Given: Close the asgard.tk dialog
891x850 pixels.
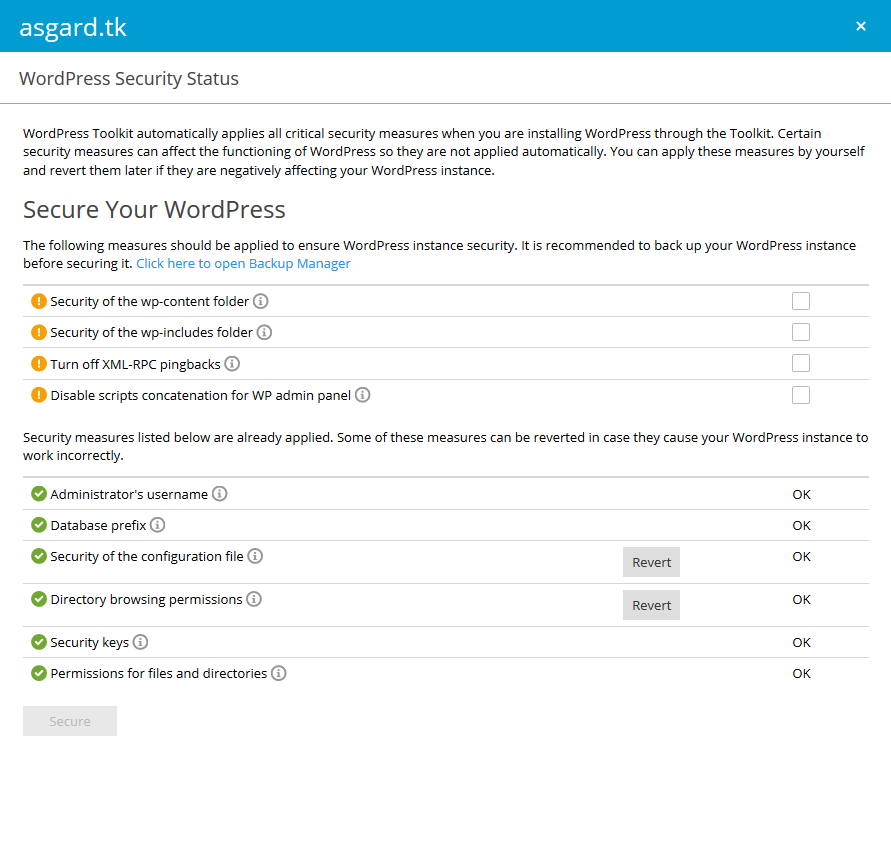Looking at the screenshot, I should [x=861, y=26].
